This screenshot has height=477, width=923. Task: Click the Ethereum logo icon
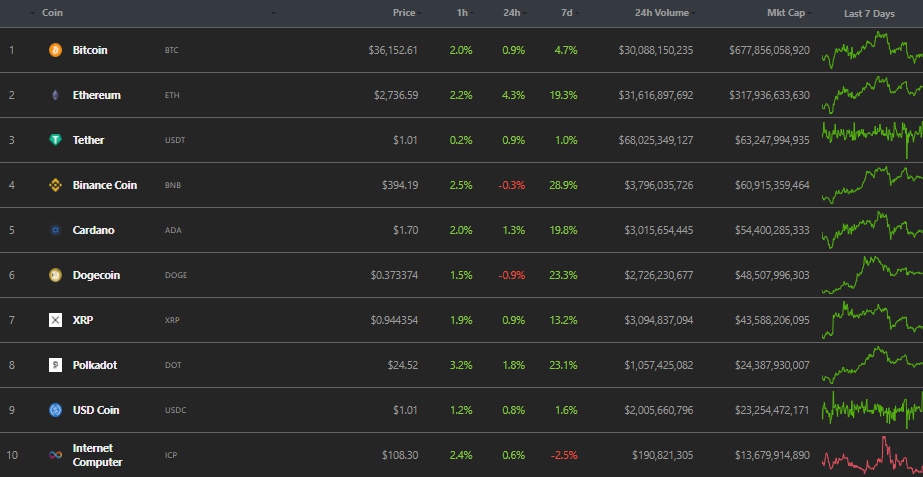pyautogui.click(x=55, y=95)
